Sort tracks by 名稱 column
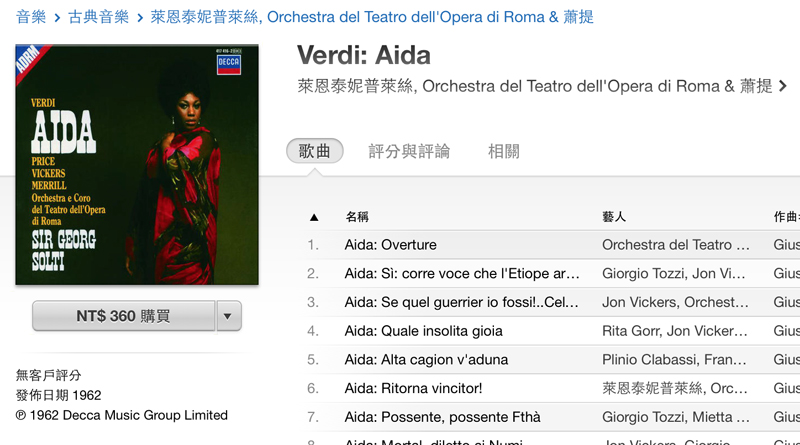Image resolution: width=800 pixels, height=445 pixels. point(357,217)
